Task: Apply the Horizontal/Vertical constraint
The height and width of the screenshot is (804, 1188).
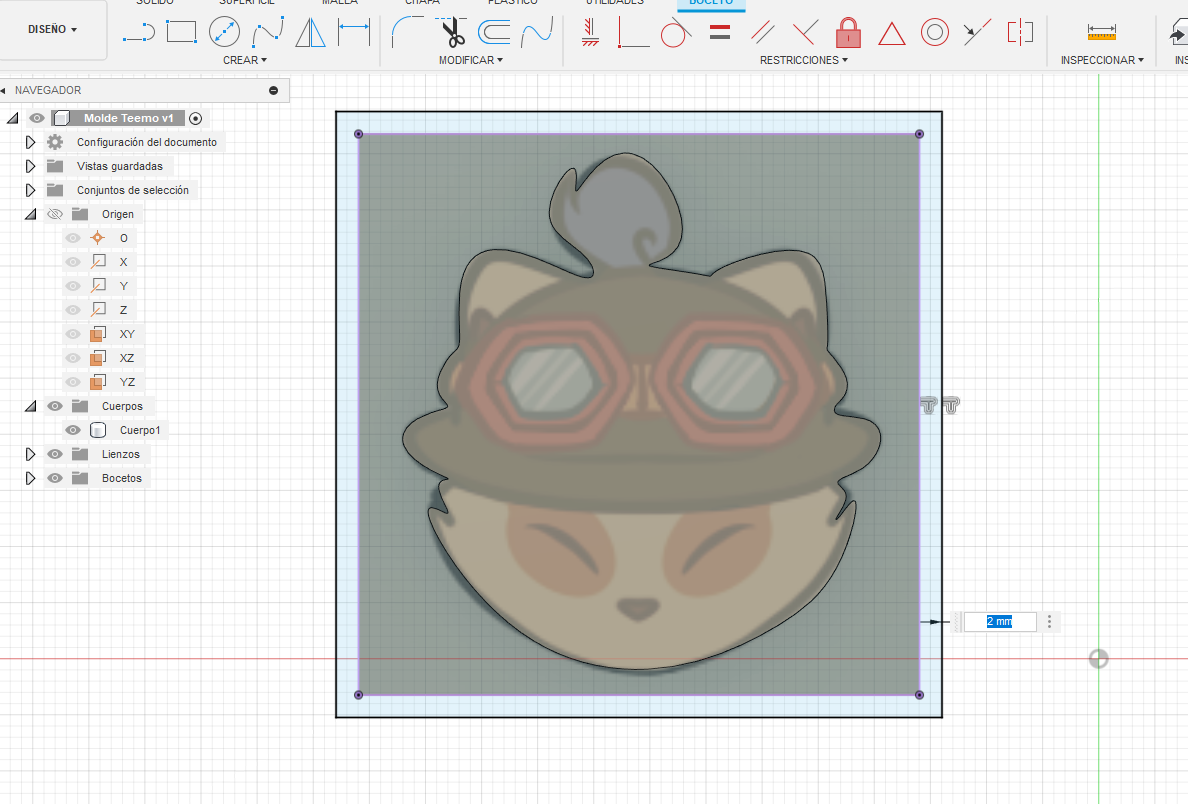Action: 590,33
